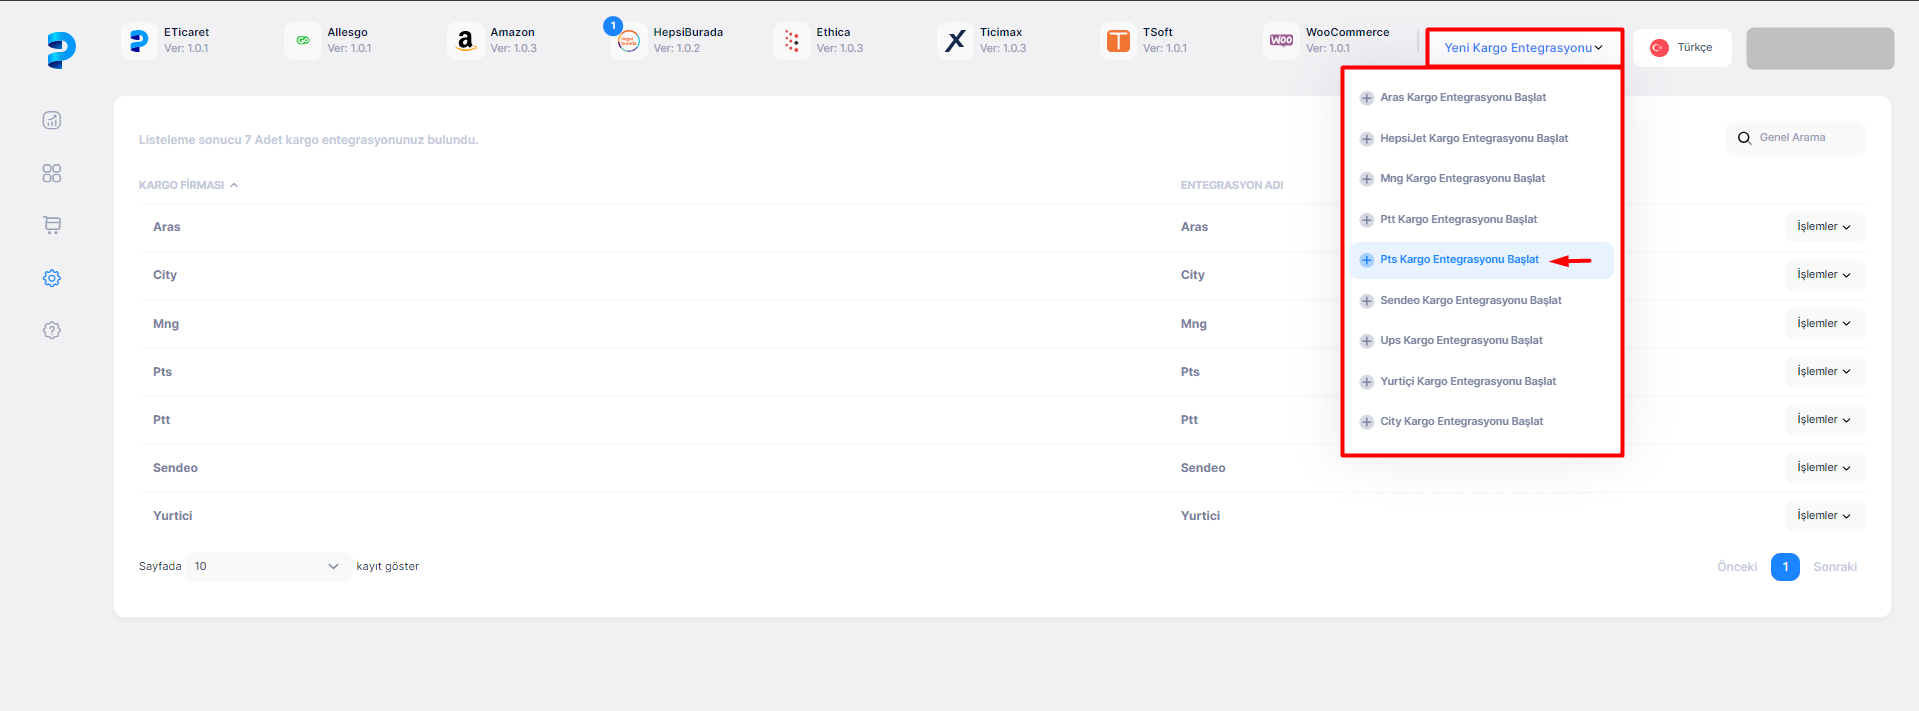Open the WooCommerce integration icon

[1281, 41]
